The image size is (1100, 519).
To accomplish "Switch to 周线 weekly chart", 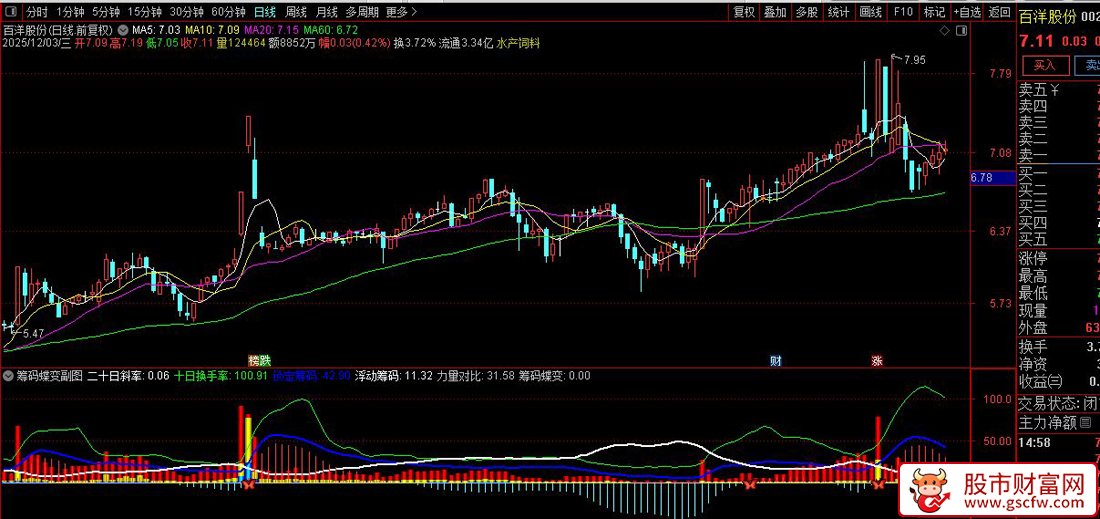I will click(295, 12).
